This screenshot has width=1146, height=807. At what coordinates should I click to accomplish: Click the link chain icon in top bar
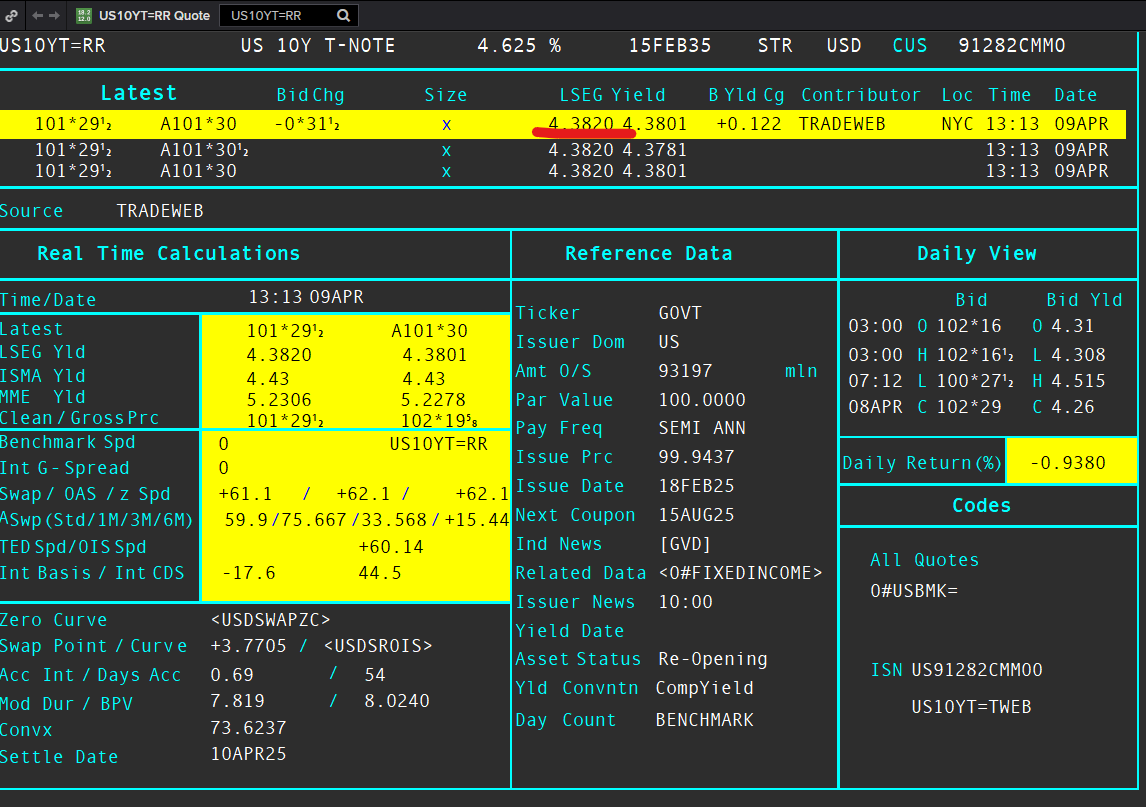point(12,15)
